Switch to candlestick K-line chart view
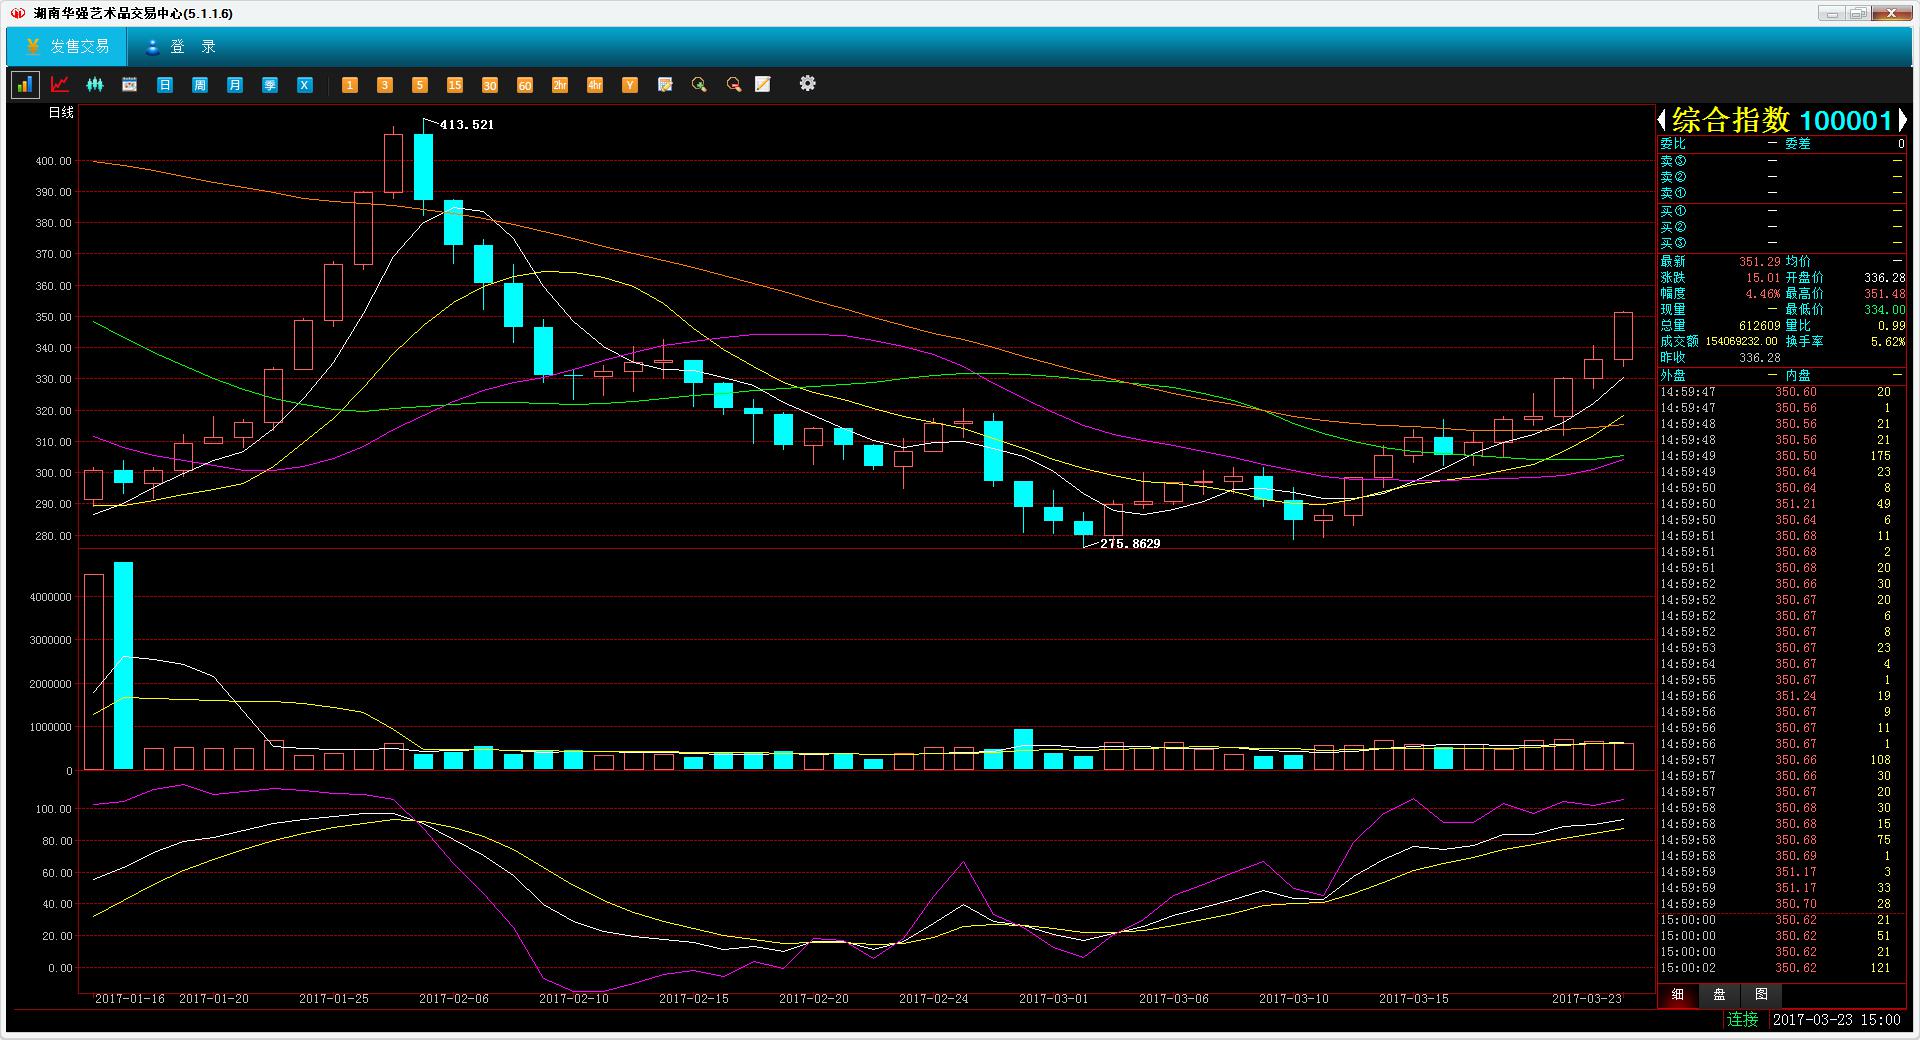 pos(95,85)
